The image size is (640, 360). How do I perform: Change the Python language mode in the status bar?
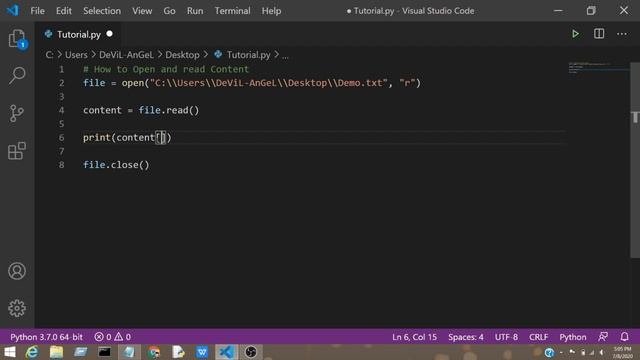coord(573,337)
